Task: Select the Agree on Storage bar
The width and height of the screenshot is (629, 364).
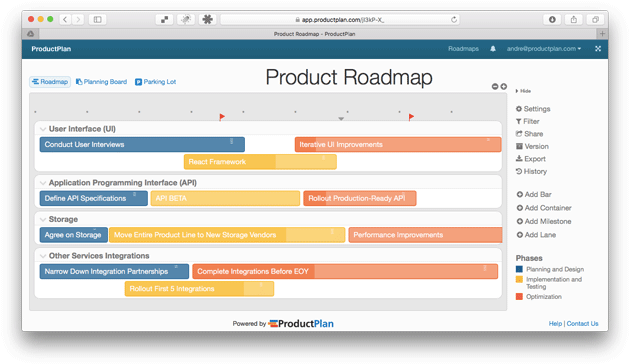Action: 73,235
